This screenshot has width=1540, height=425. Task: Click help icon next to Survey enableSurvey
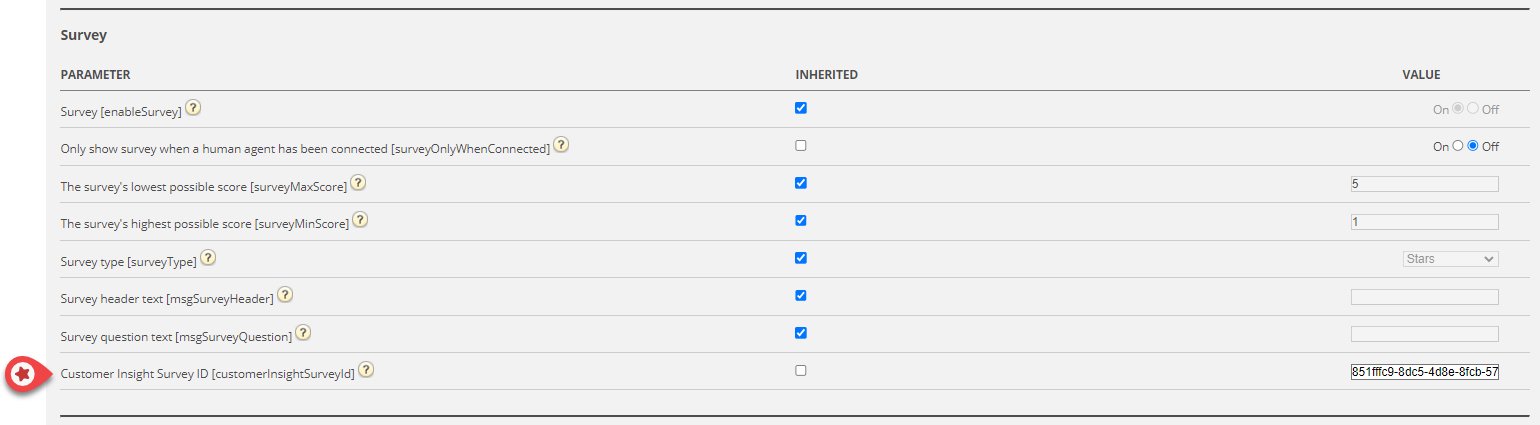[x=193, y=108]
